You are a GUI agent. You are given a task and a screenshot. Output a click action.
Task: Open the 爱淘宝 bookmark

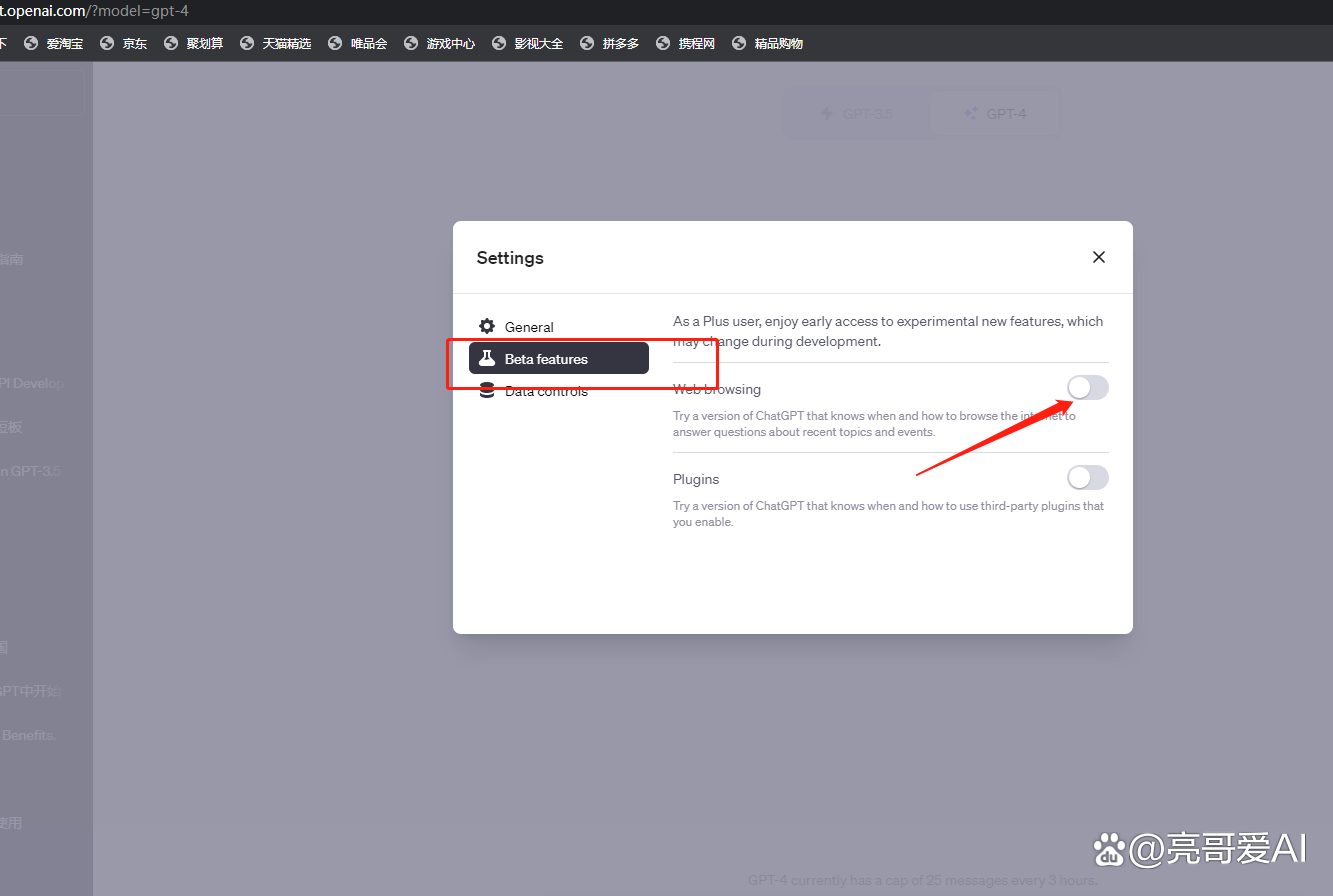pos(53,44)
